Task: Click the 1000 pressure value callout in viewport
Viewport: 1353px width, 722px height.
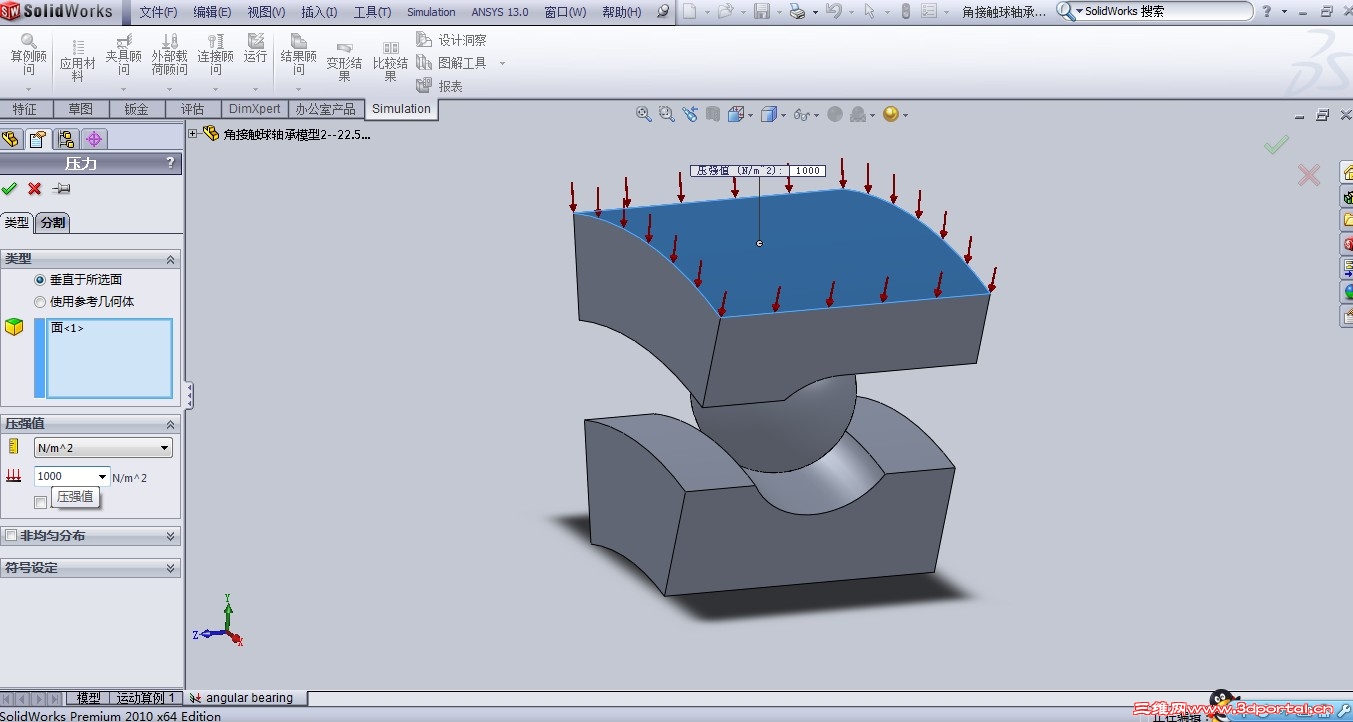Action: (808, 171)
